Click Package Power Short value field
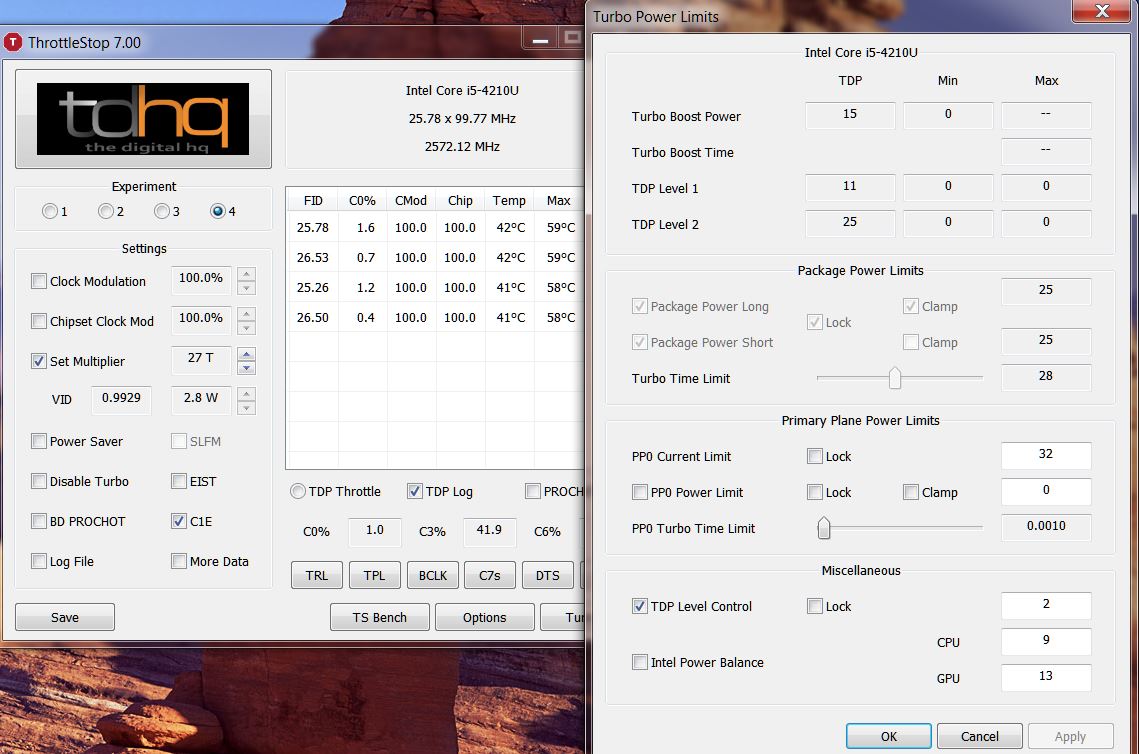 [x=1046, y=341]
